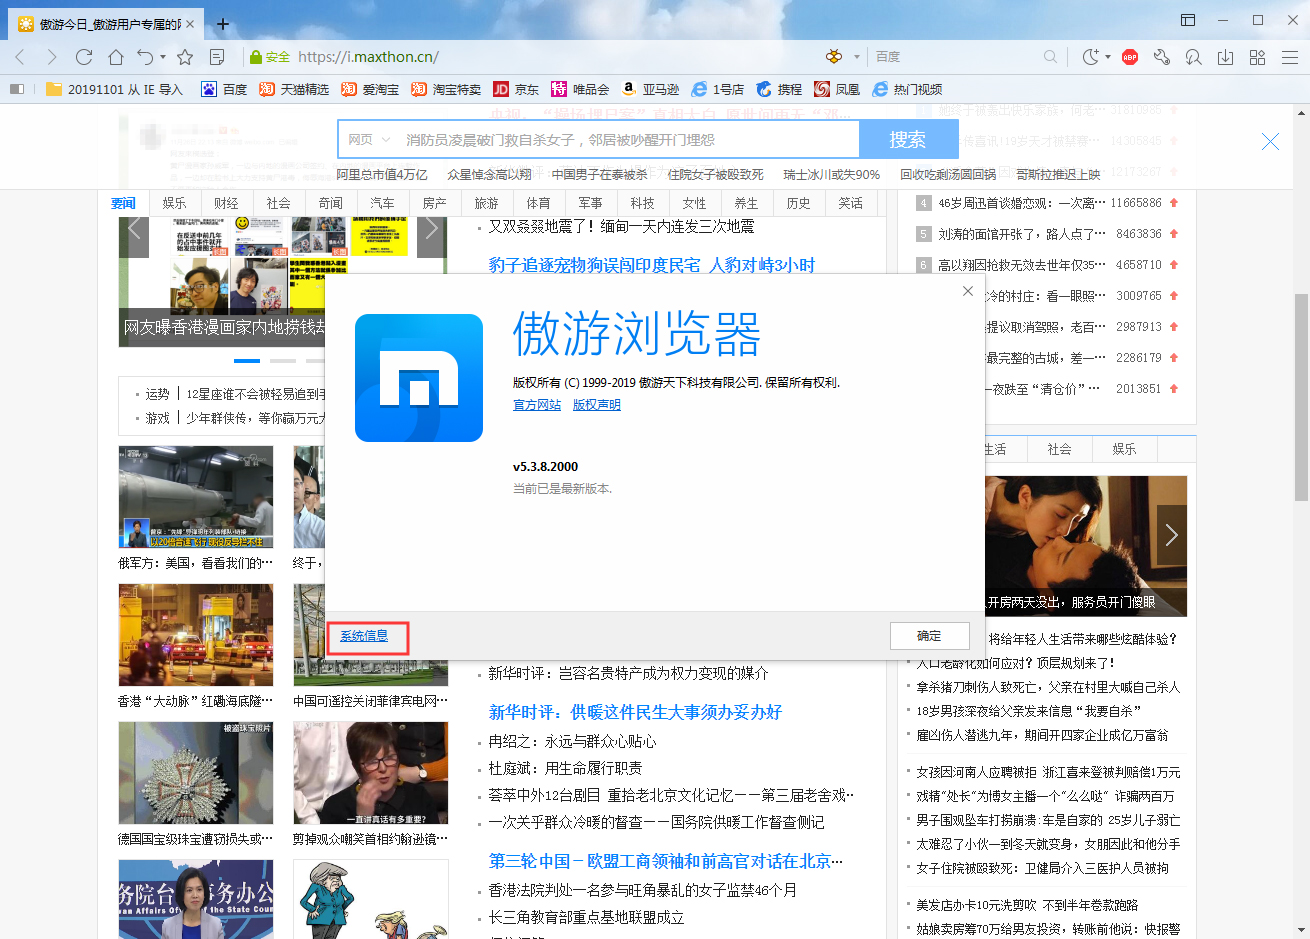Open the 网页 search type dropdown
This screenshot has height=939, width=1310.
365,139
